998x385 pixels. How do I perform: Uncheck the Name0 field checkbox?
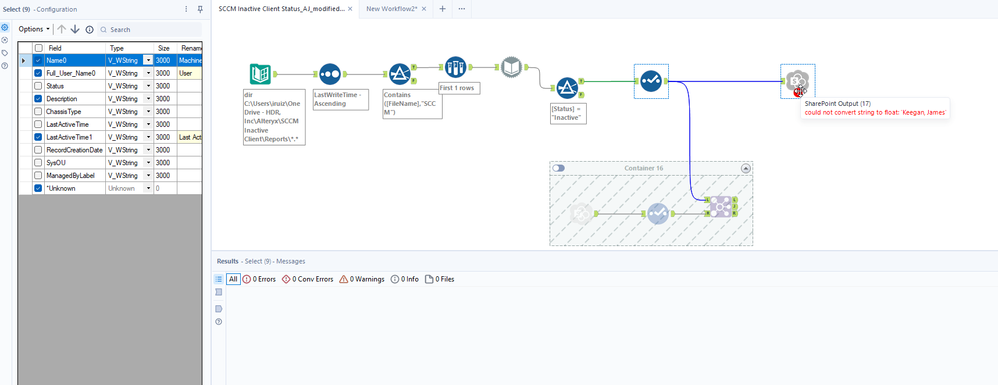click(38, 60)
